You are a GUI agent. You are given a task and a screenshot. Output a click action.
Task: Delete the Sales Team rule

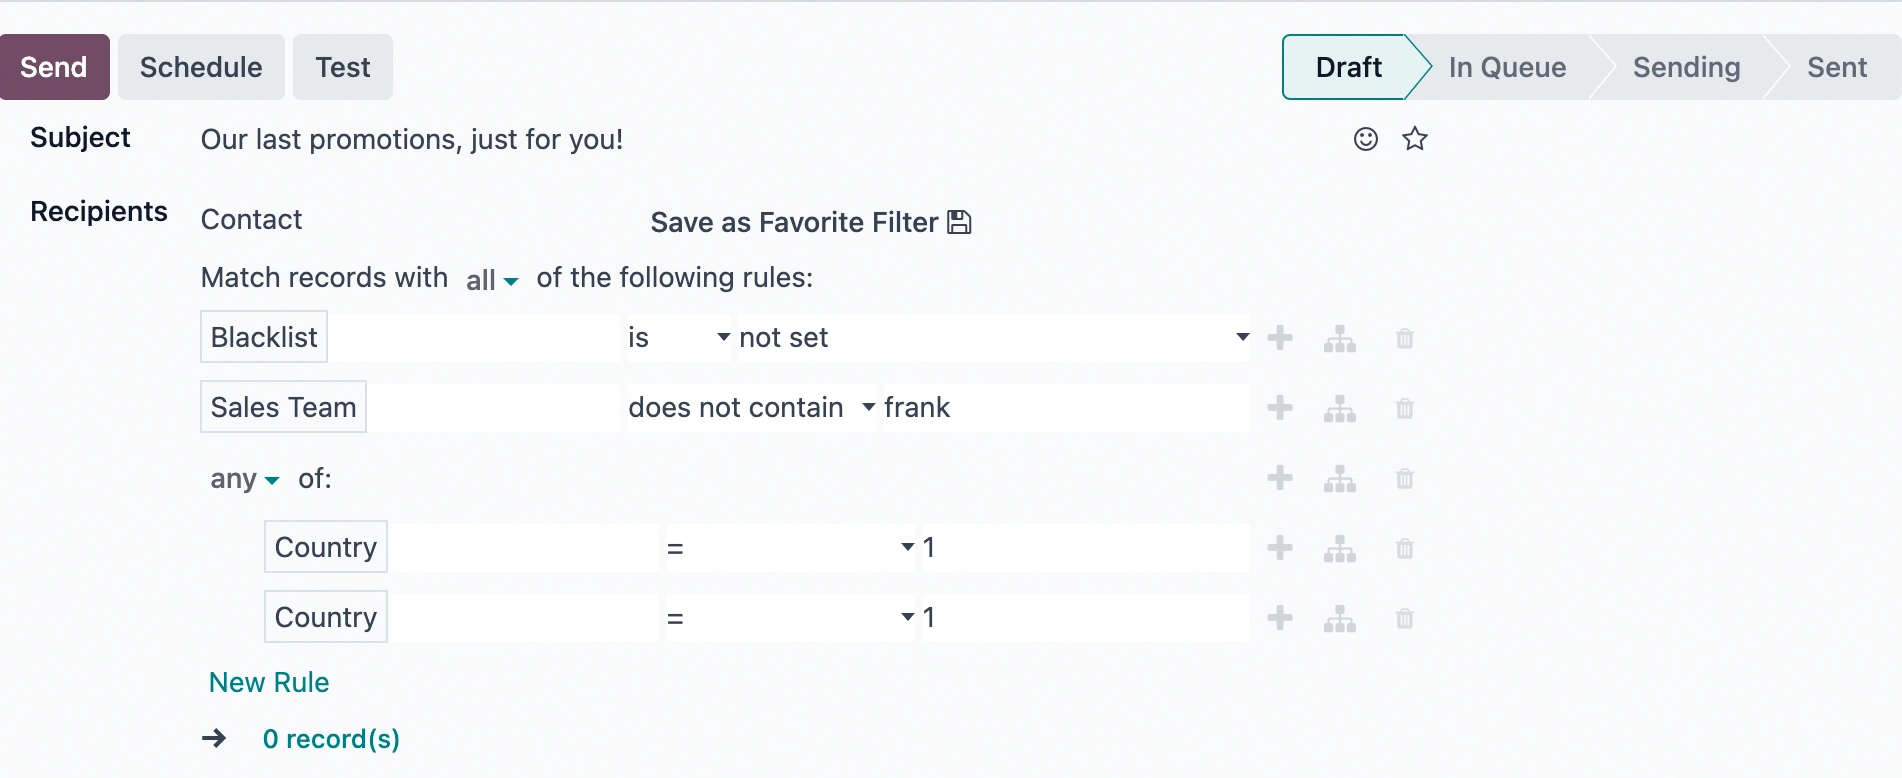tap(1405, 409)
